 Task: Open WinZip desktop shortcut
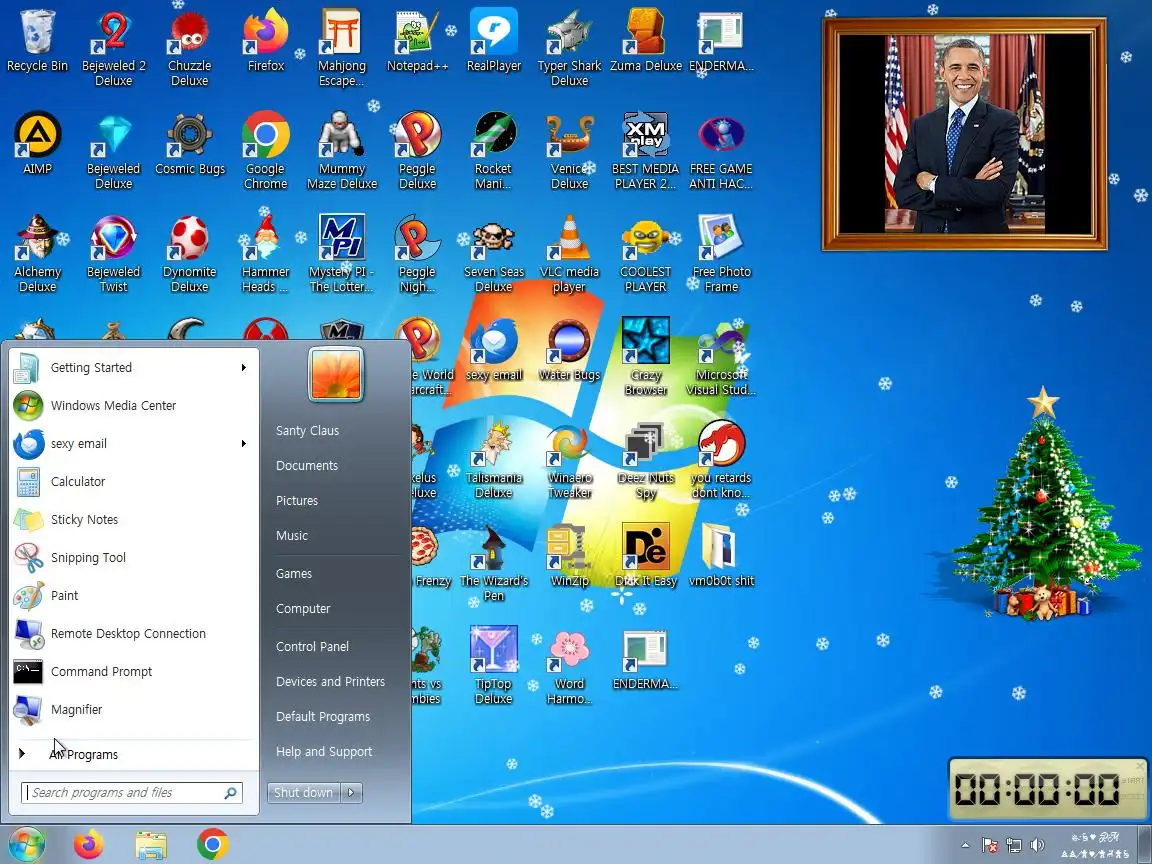[569, 555]
